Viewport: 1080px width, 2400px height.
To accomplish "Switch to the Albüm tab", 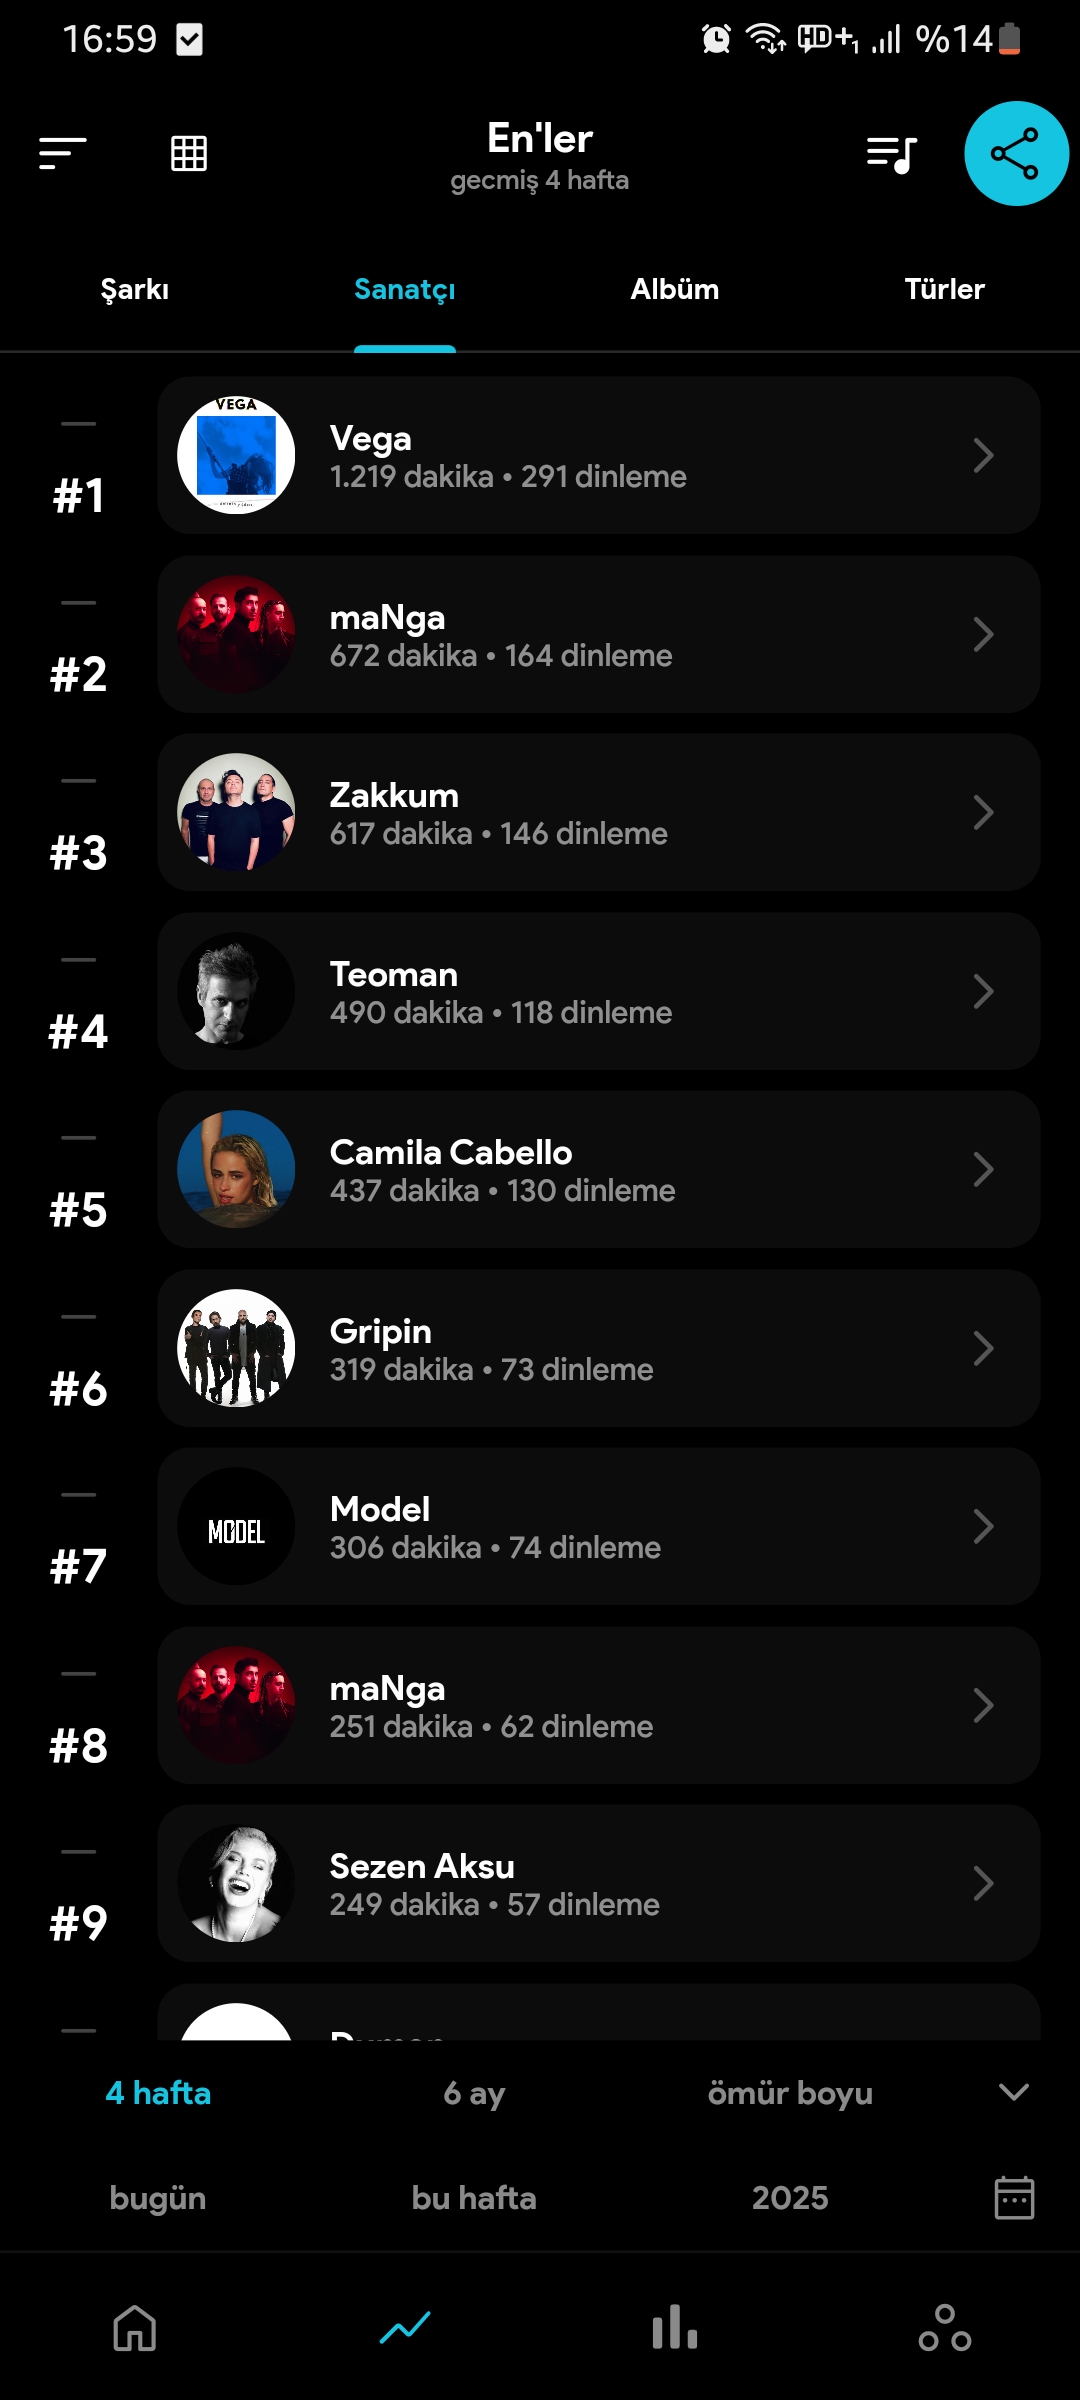I will click(x=675, y=290).
